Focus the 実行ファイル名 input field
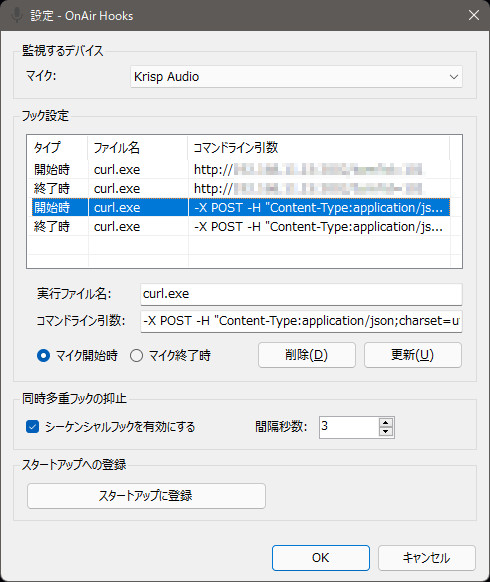Screen dimensions: 490x582 point(301,294)
